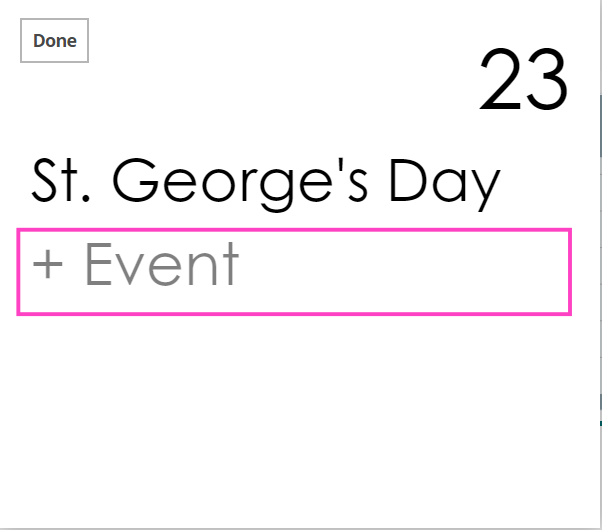Viewport: 602px width, 530px height.
Task: Click the blank space right of Done
Action: 250,41
